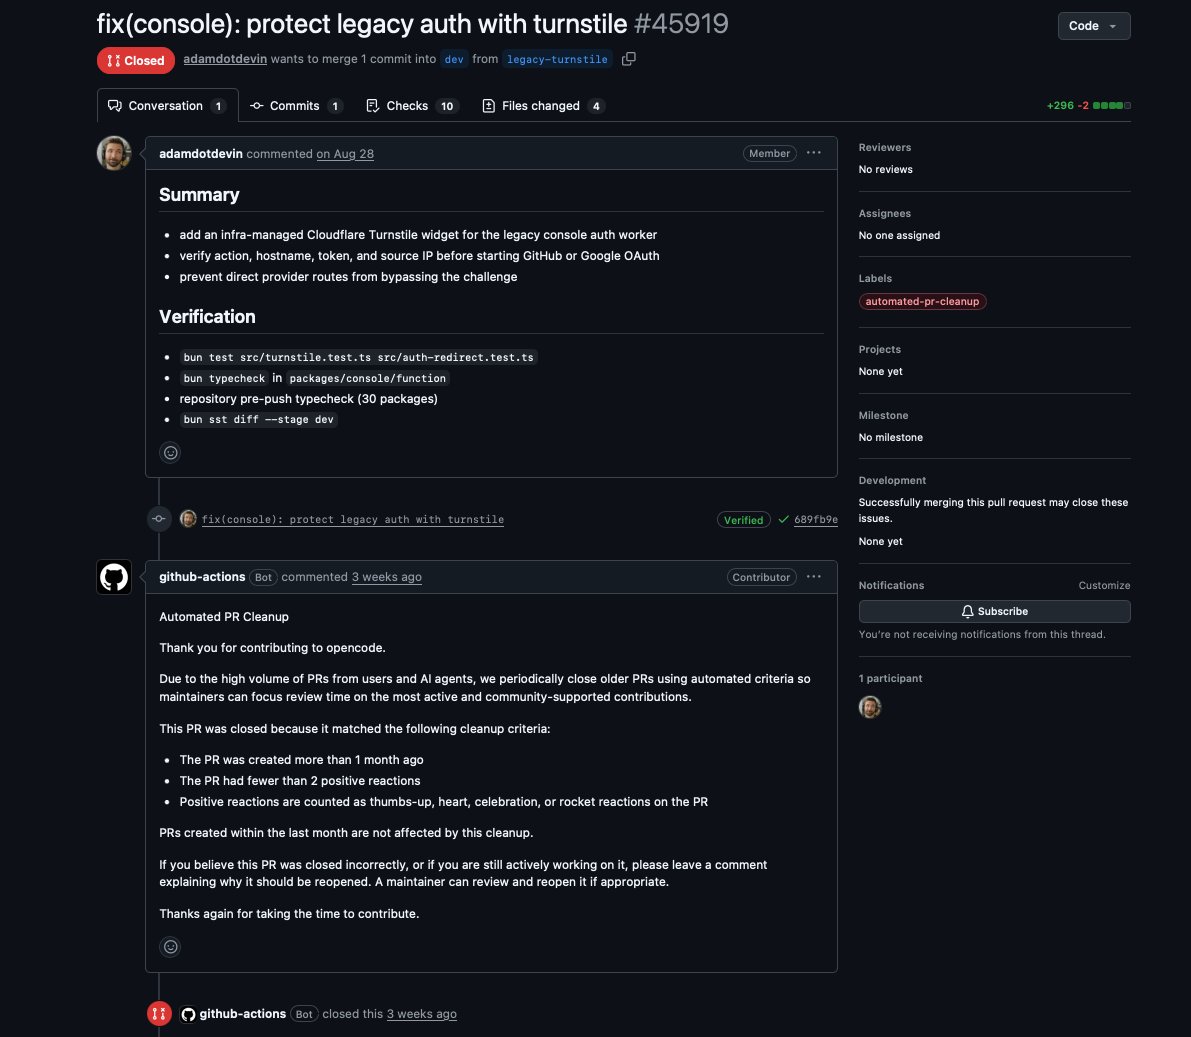The height and width of the screenshot is (1037, 1191).
Task: Open the dev base branch link
Action: click(x=453, y=59)
